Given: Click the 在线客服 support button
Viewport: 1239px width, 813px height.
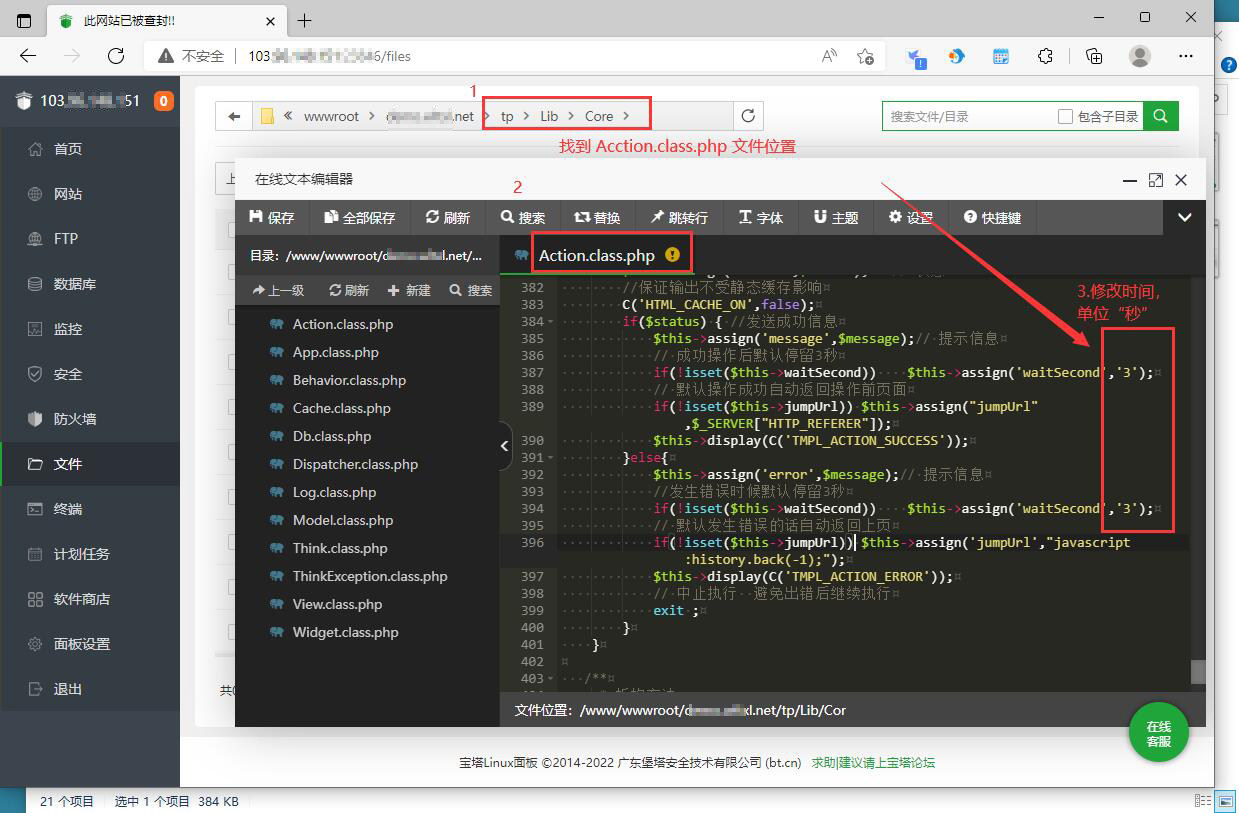Looking at the screenshot, I should [1158, 734].
